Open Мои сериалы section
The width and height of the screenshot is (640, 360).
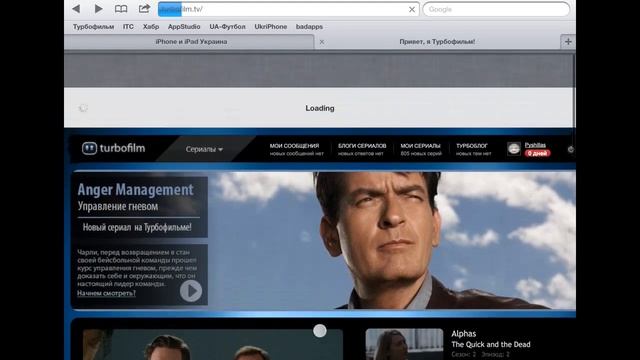pos(421,149)
